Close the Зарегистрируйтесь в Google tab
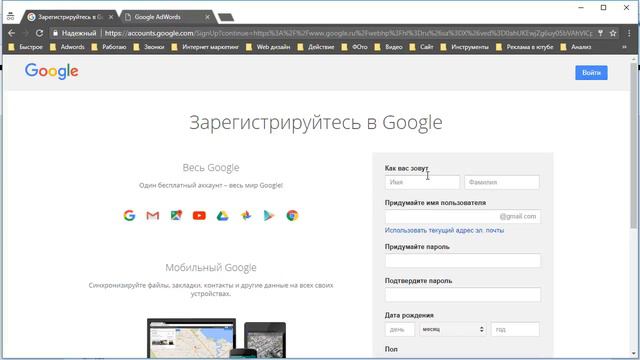640x360 pixels. pos(111,17)
